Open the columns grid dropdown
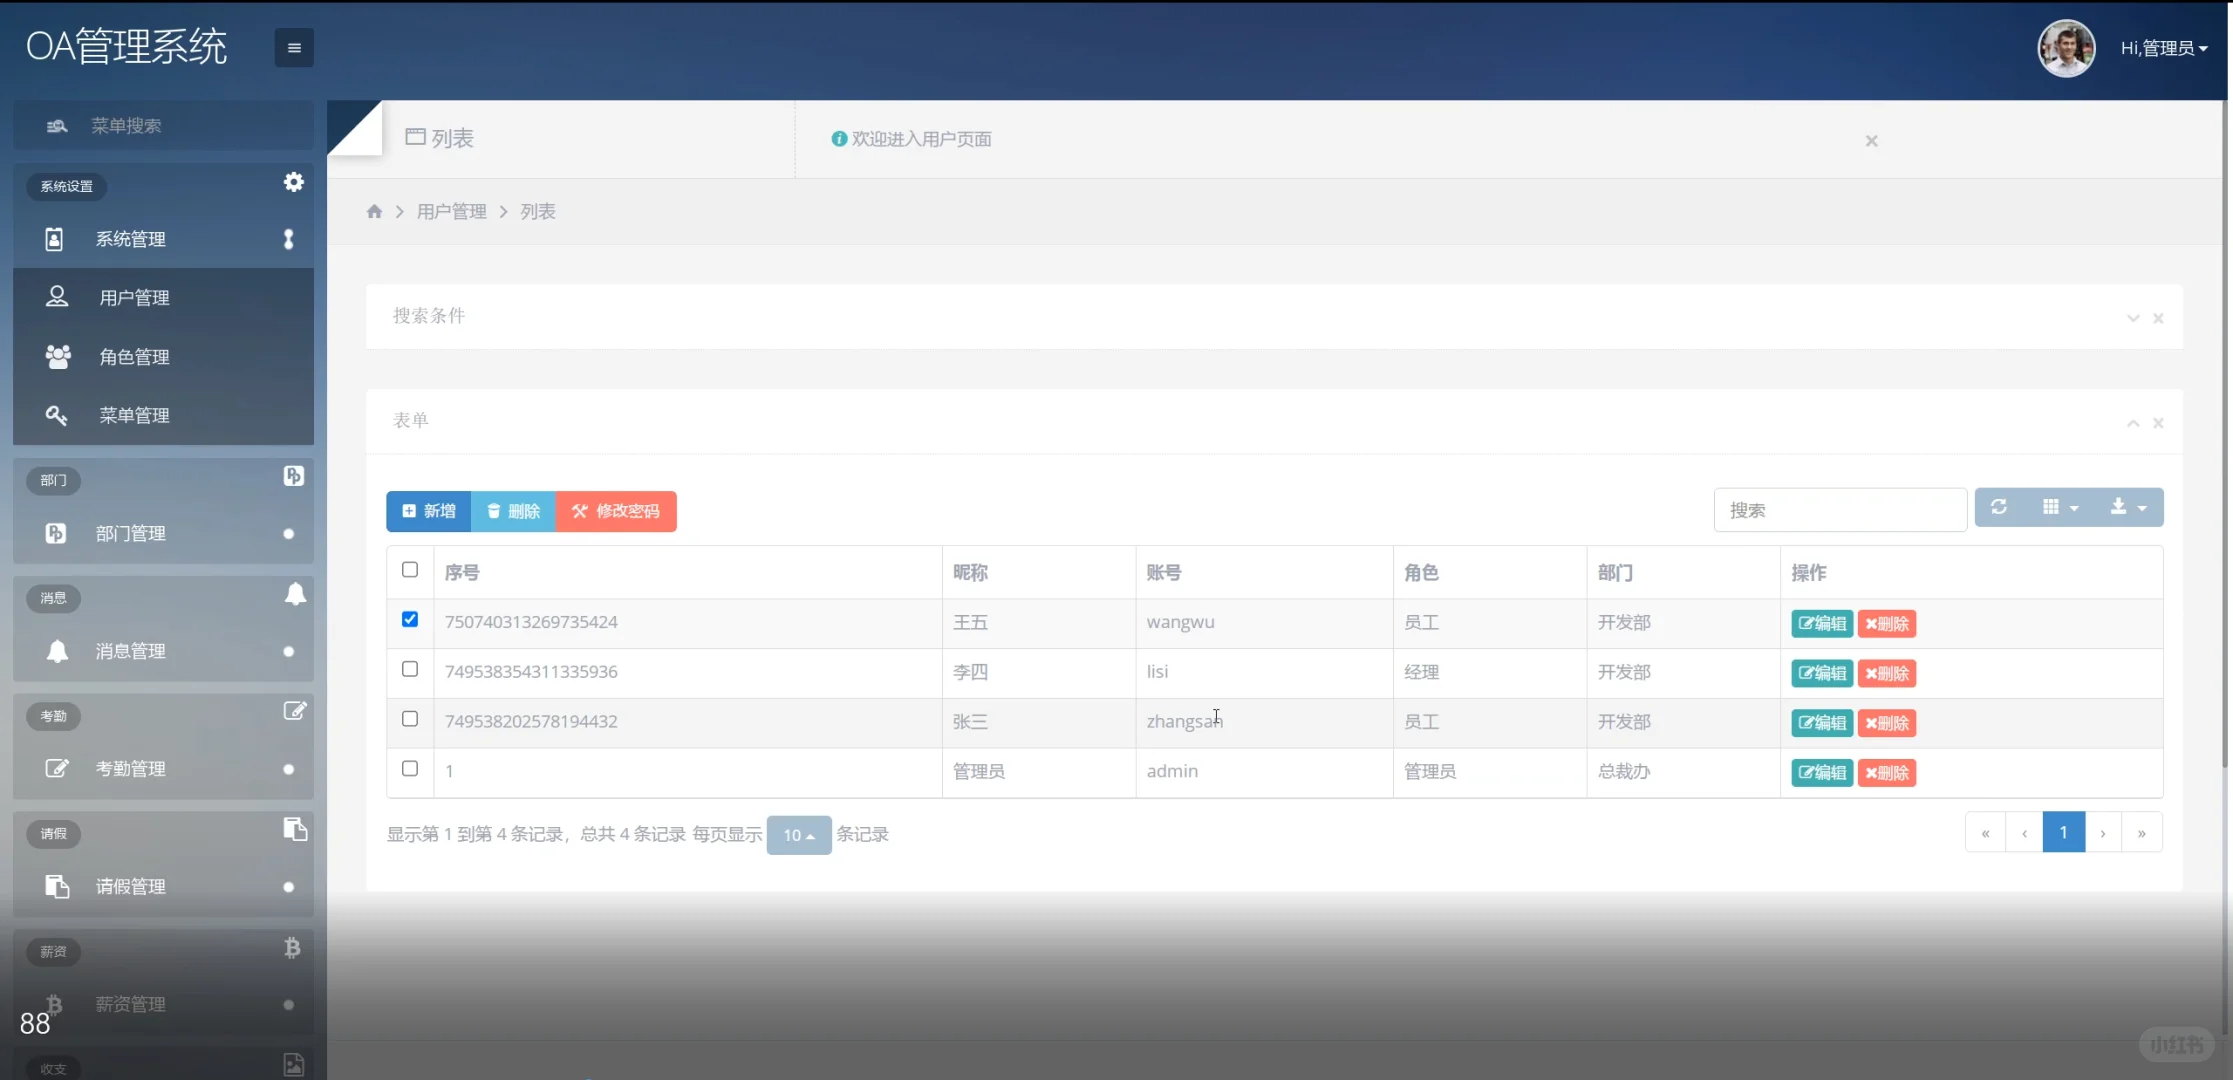This screenshot has height=1080, width=2233. (x=2060, y=507)
